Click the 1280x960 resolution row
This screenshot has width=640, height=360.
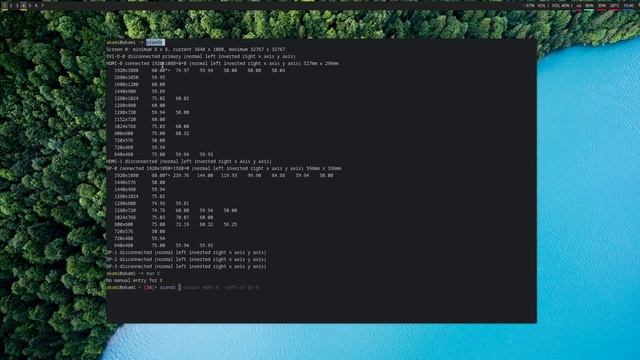click(140, 105)
